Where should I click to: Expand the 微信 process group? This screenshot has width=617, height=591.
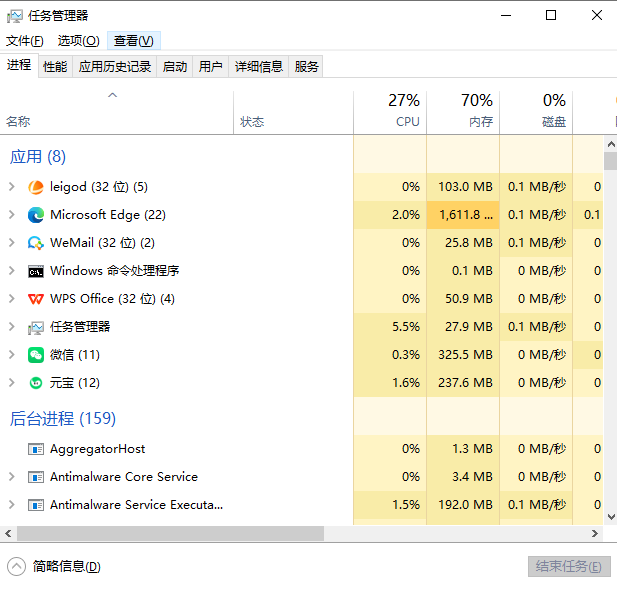(12, 355)
